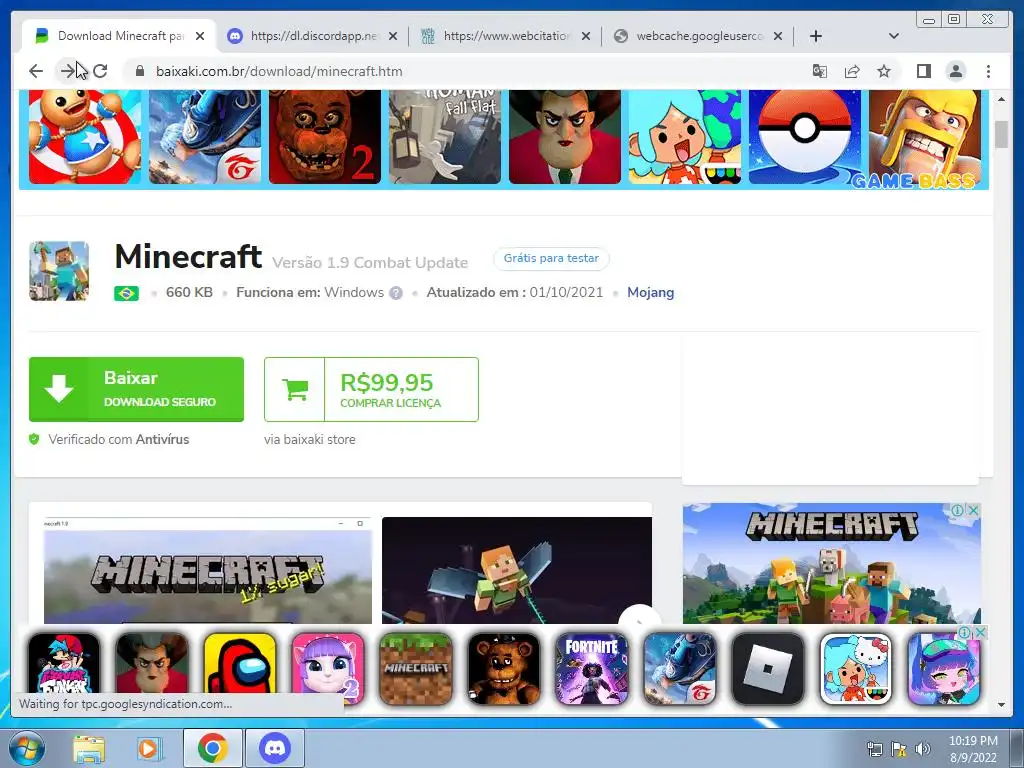The width and height of the screenshot is (1024, 768).
Task: Open the translate page icon
Action: click(820, 71)
